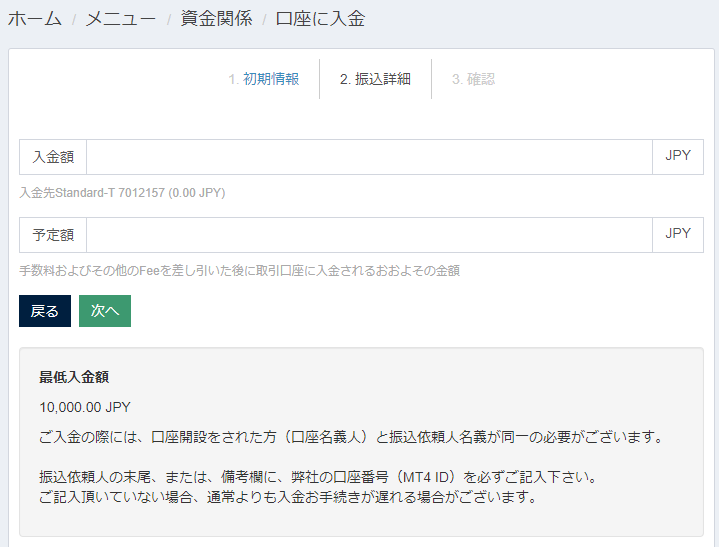Focus the 入金額 amount input field
Screen dimensions: 719x547
[369, 157]
